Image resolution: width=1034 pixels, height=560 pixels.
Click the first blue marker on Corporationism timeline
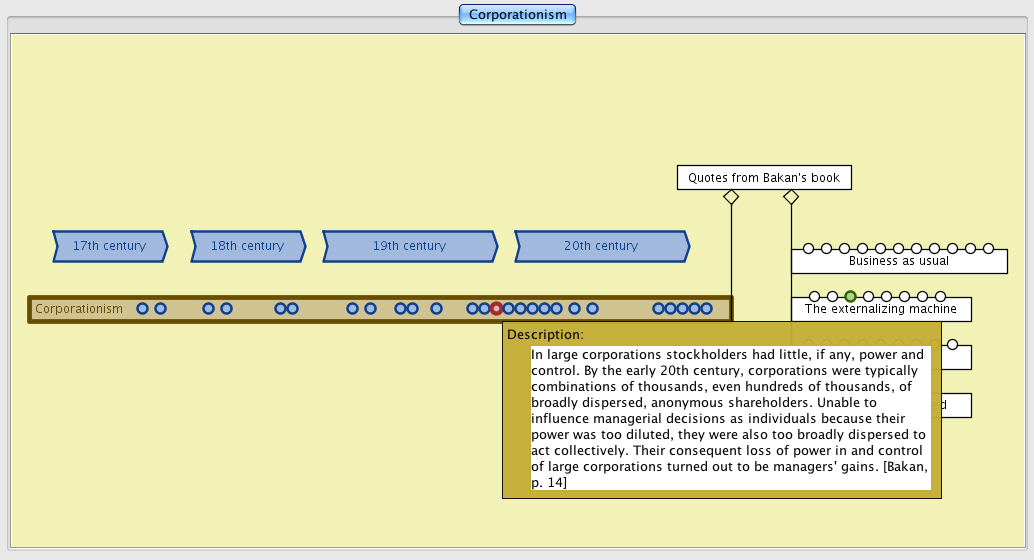tap(142, 309)
